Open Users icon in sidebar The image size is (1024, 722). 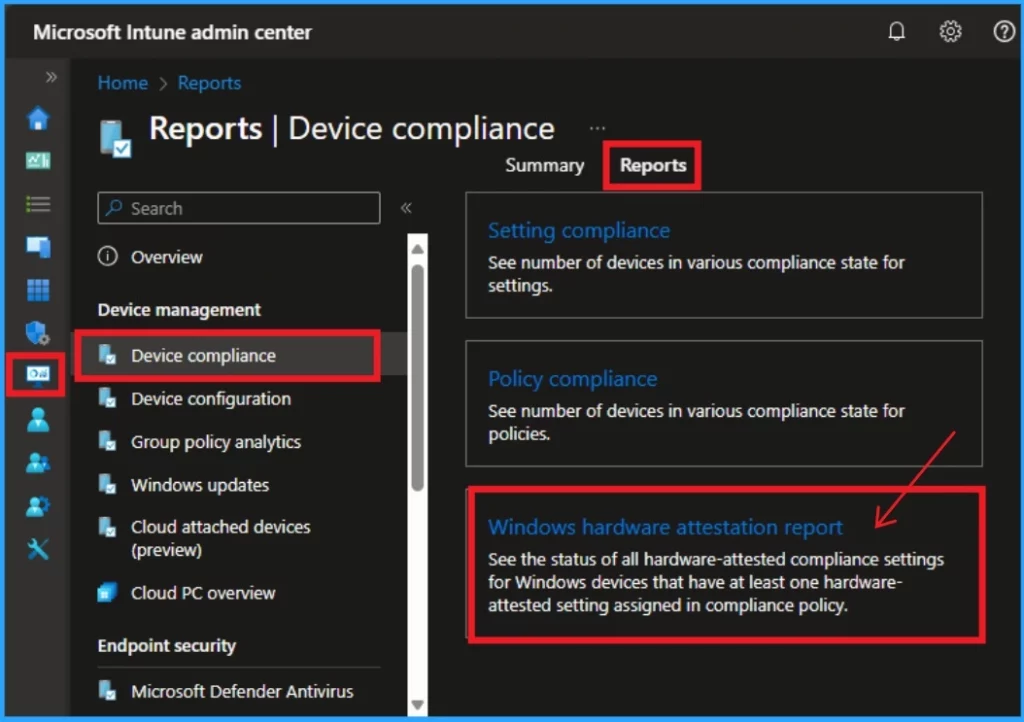point(38,420)
